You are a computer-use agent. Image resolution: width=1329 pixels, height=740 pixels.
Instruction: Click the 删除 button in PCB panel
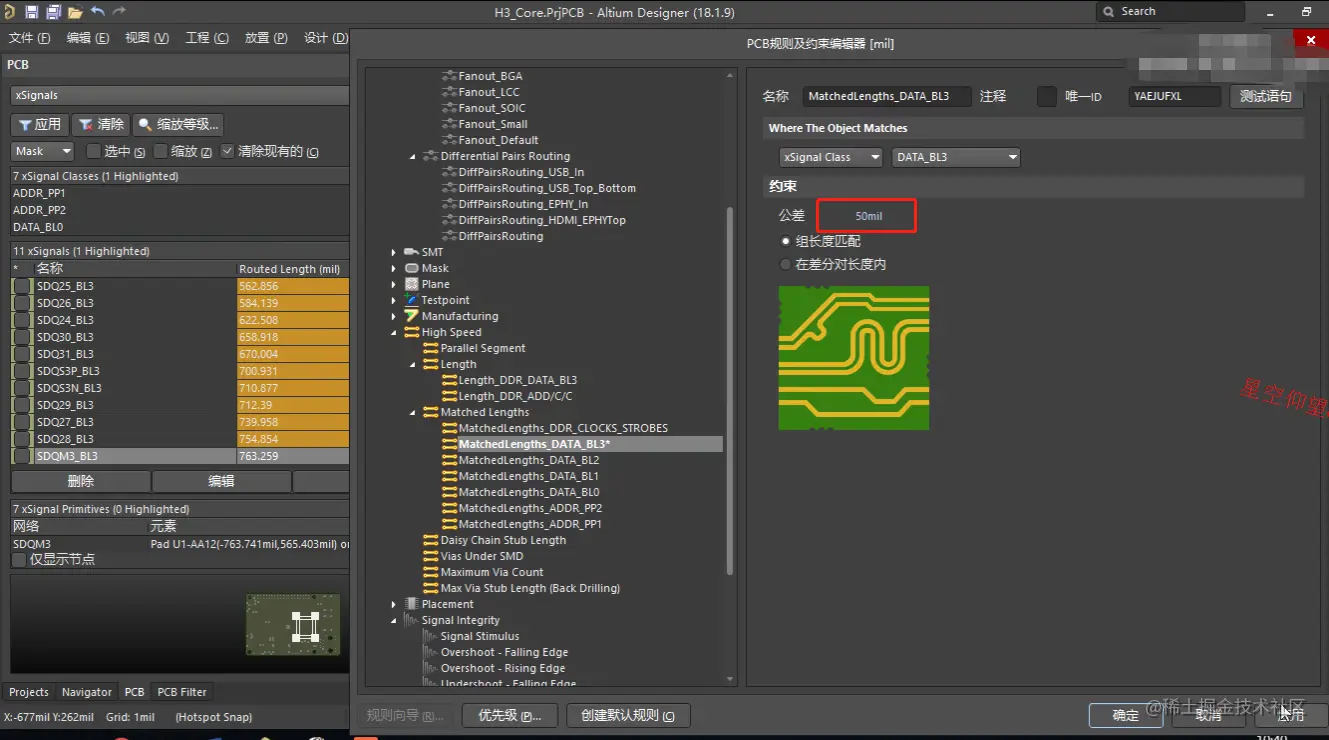(x=80, y=481)
